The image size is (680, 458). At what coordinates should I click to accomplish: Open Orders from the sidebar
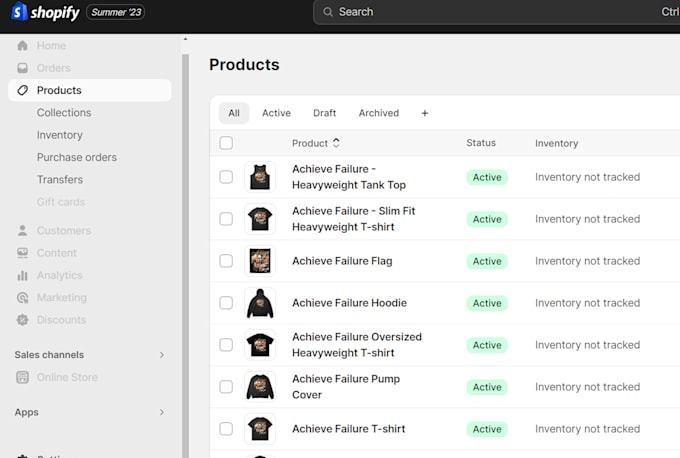[x=54, y=68]
